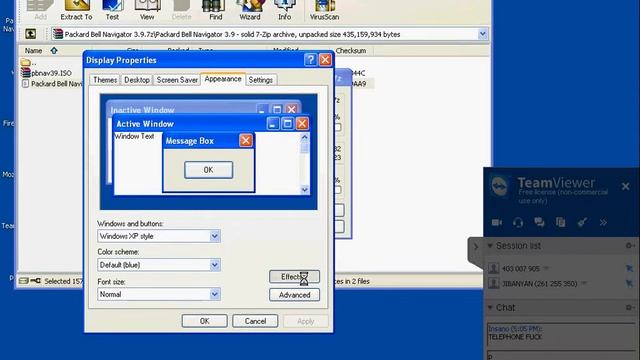The image size is (640, 360).
Task: Switch to the Themes tab
Action: pyautogui.click(x=105, y=80)
